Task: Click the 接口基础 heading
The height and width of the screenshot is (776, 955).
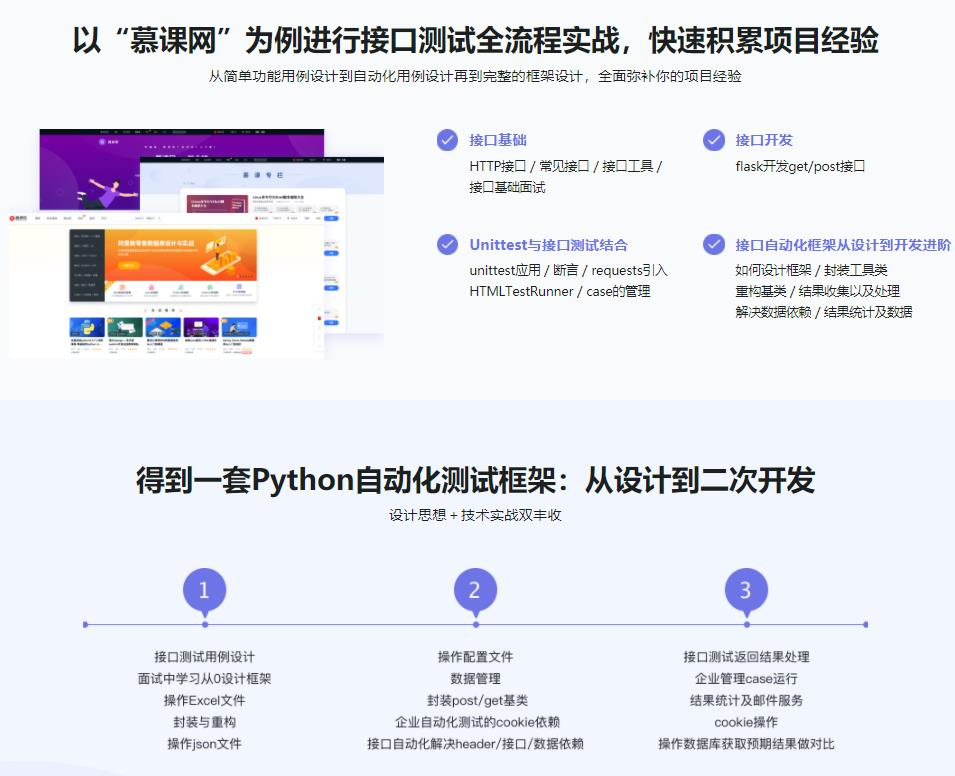Action: click(x=497, y=140)
